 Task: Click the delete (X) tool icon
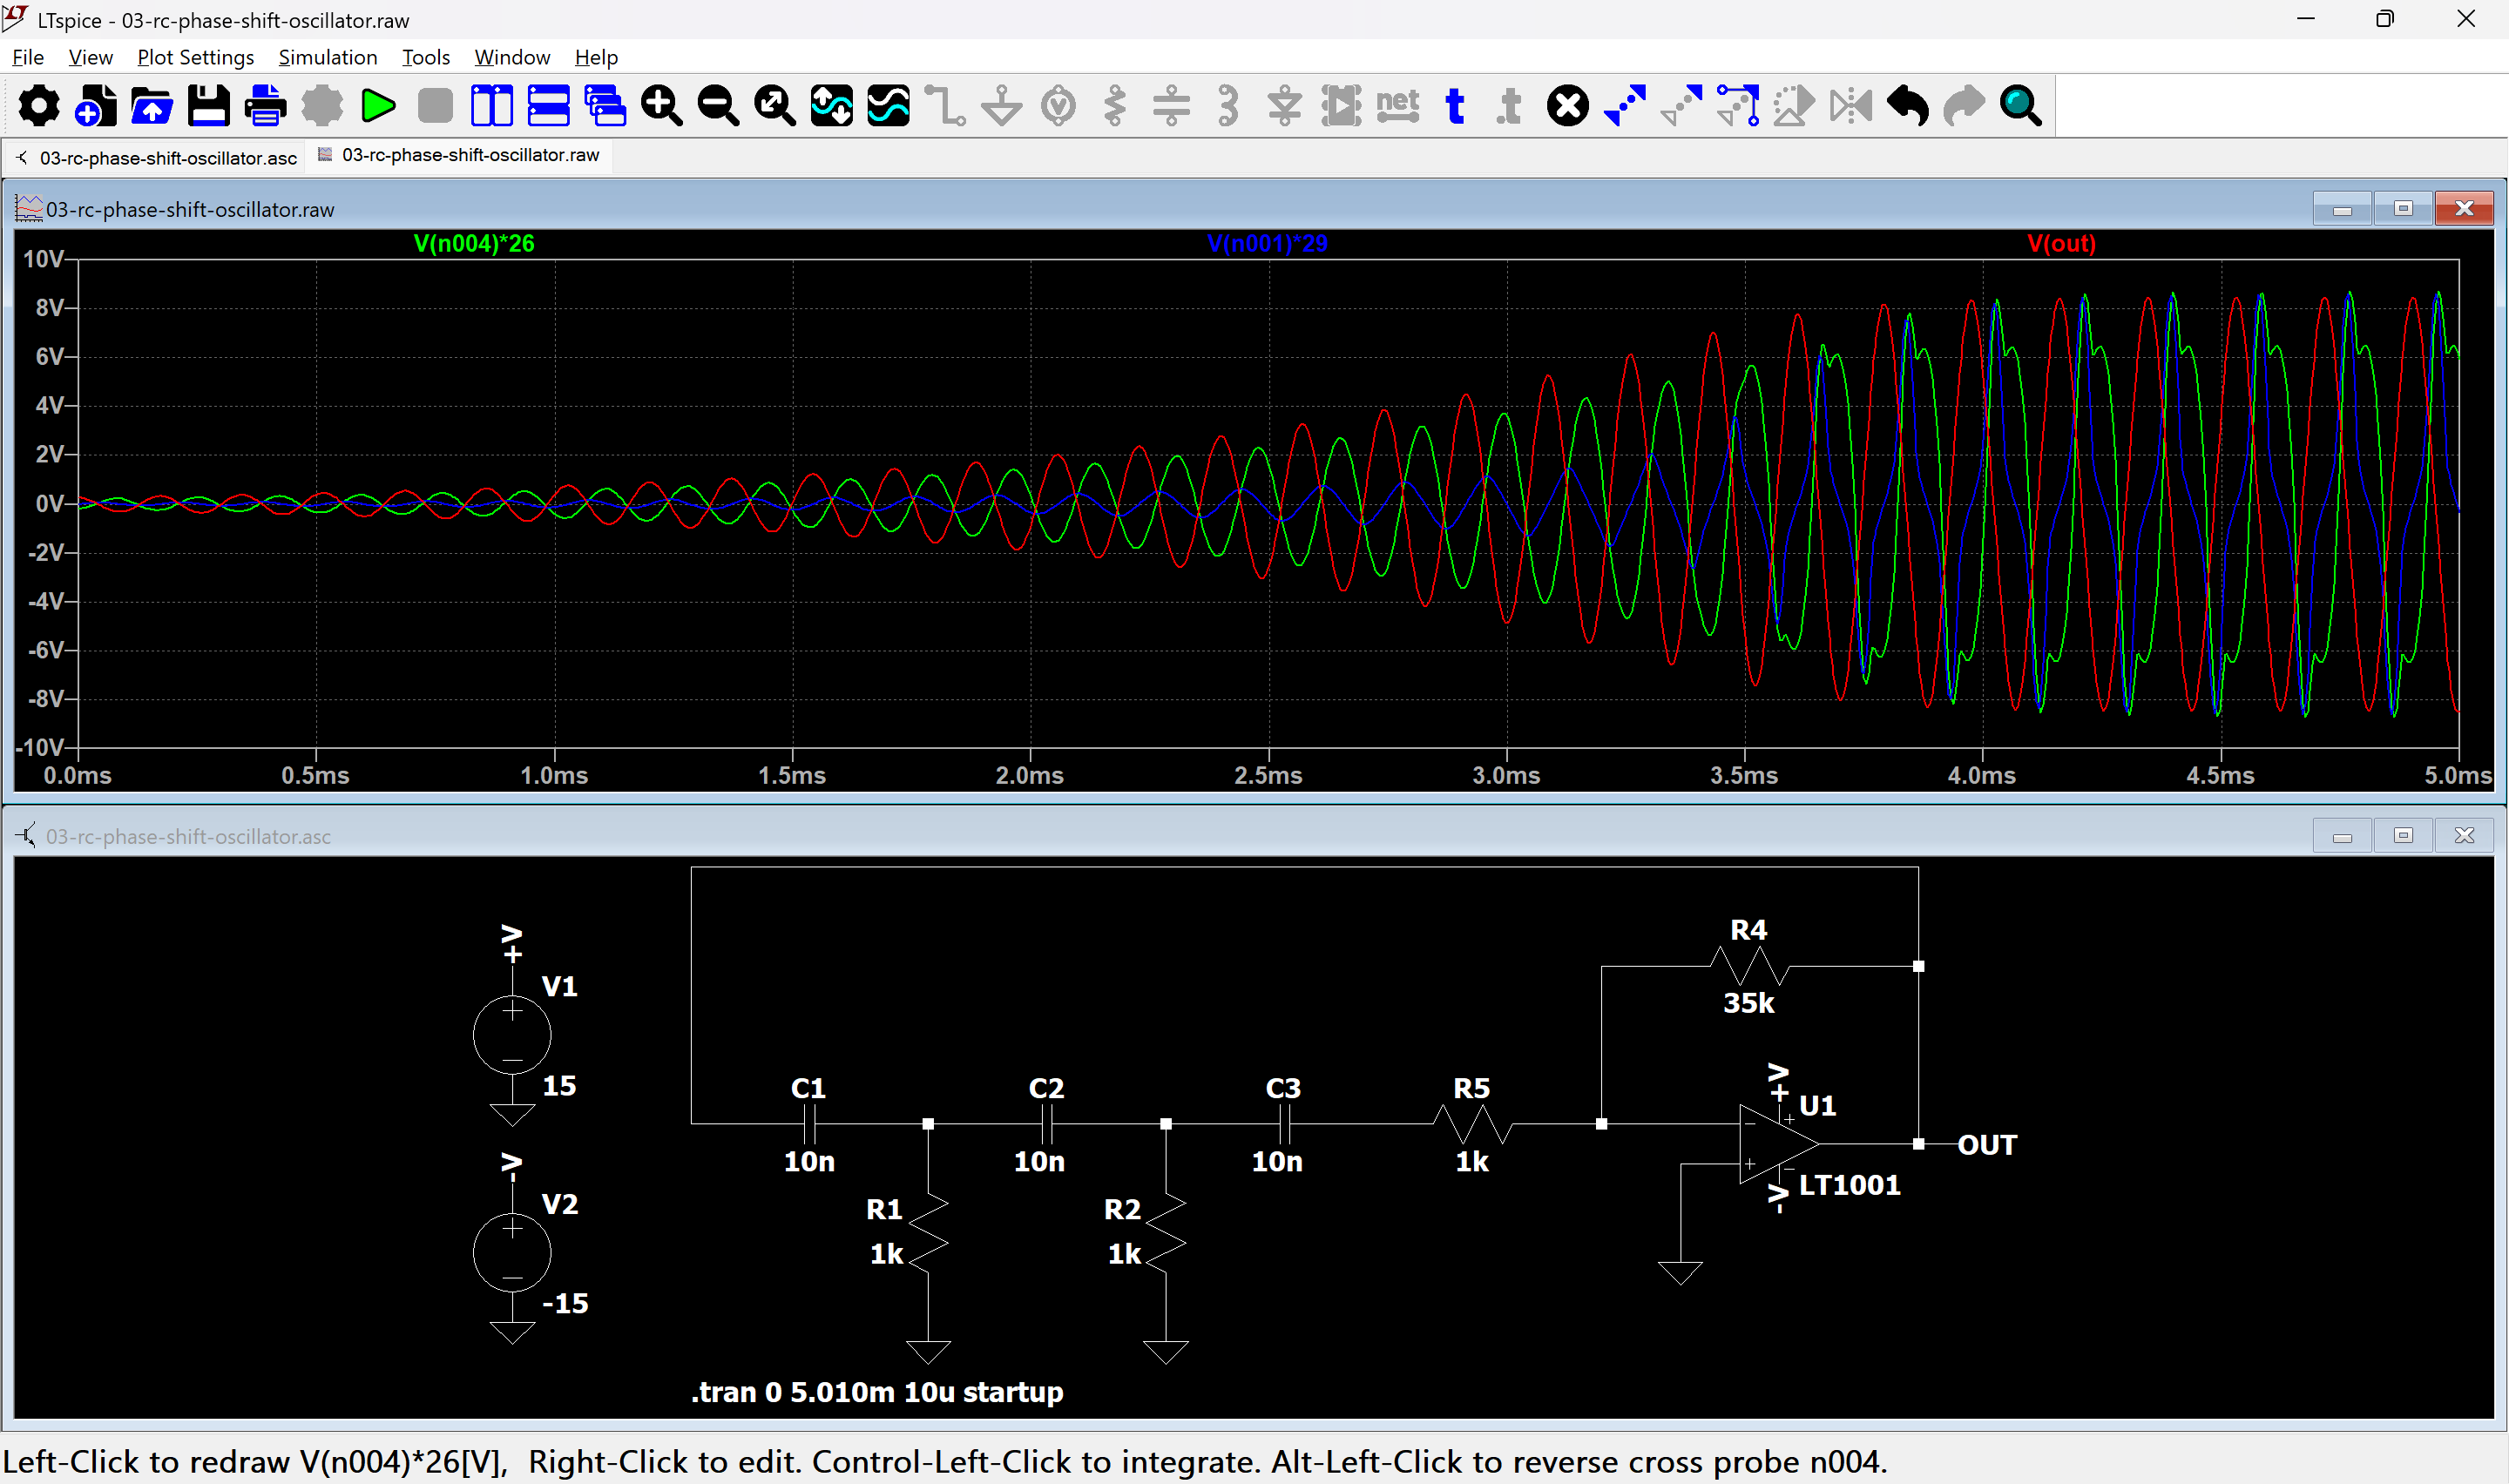pos(1567,106)
